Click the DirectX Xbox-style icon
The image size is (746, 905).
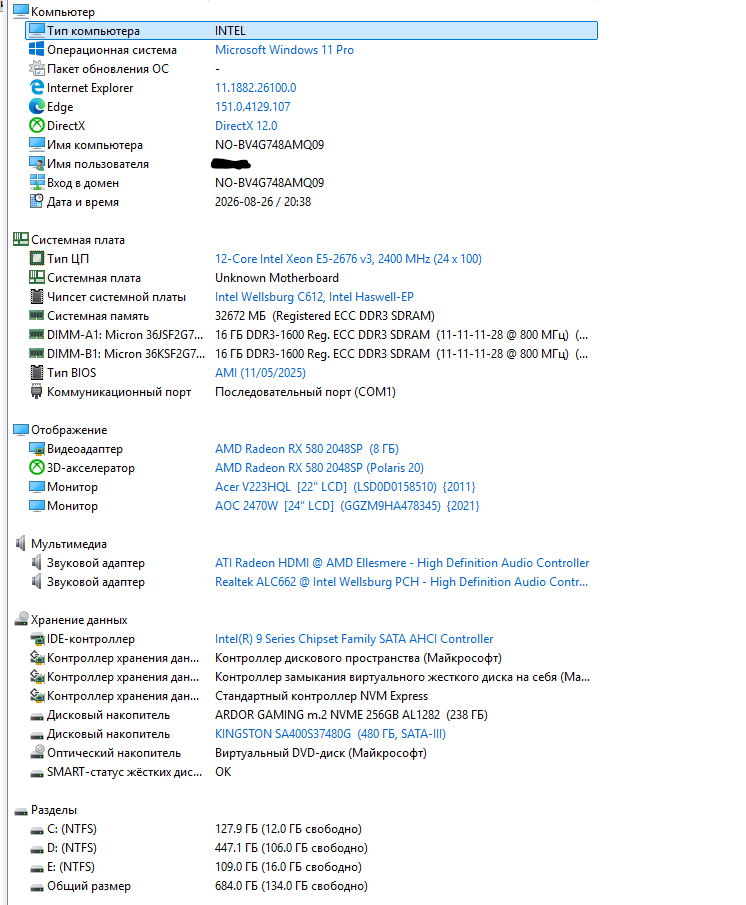point(36,126)
